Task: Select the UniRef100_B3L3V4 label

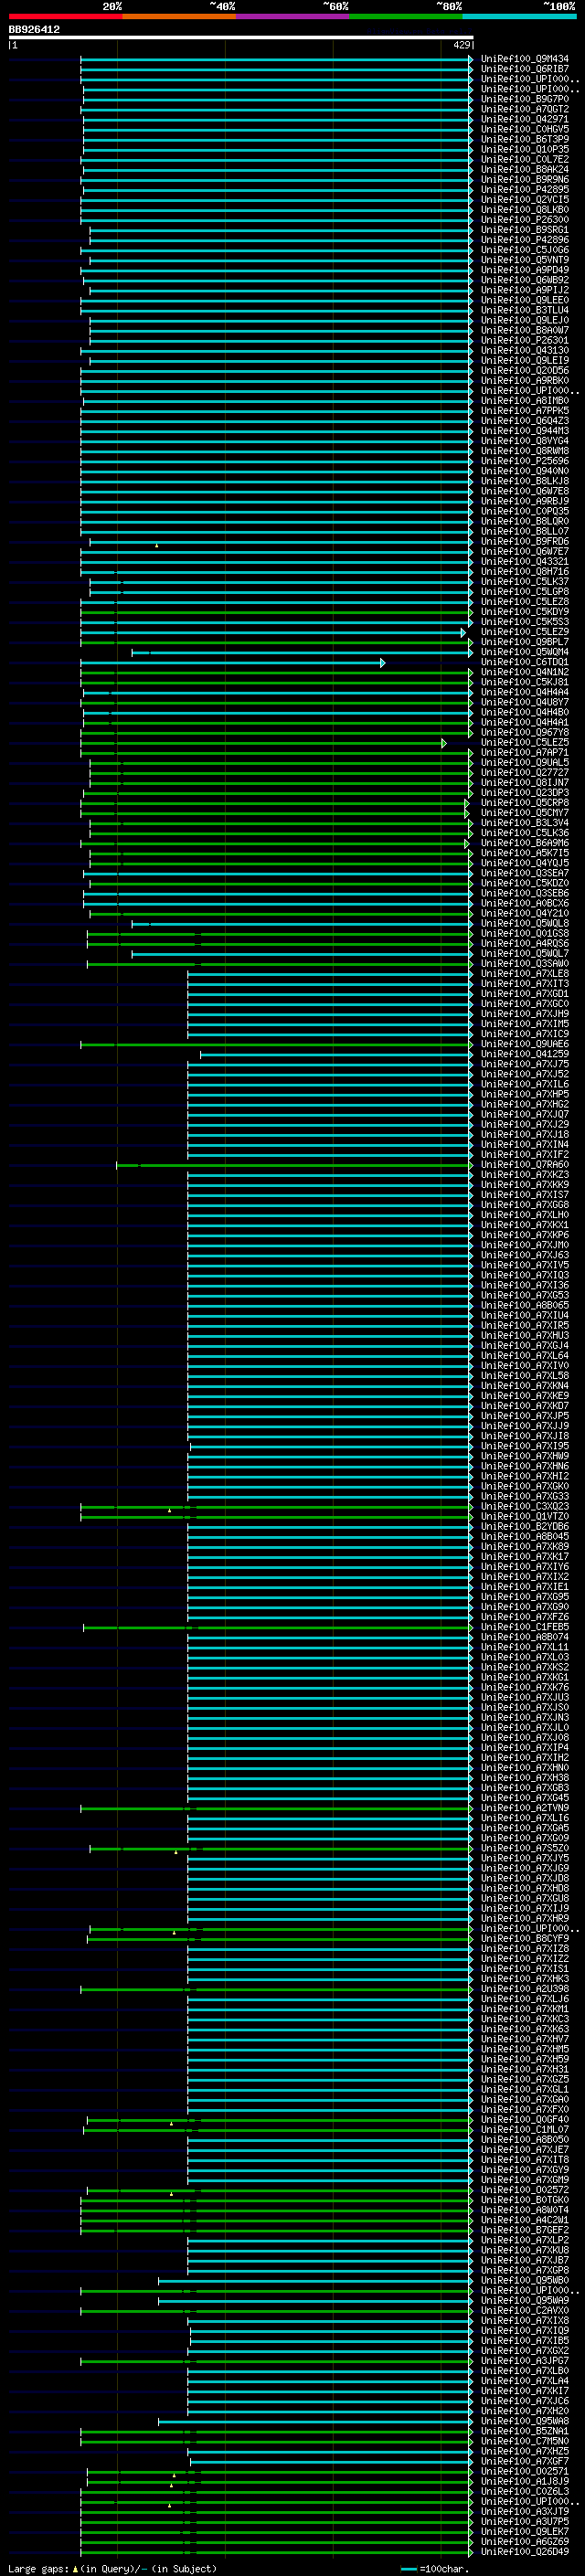Action: (525, 824)
